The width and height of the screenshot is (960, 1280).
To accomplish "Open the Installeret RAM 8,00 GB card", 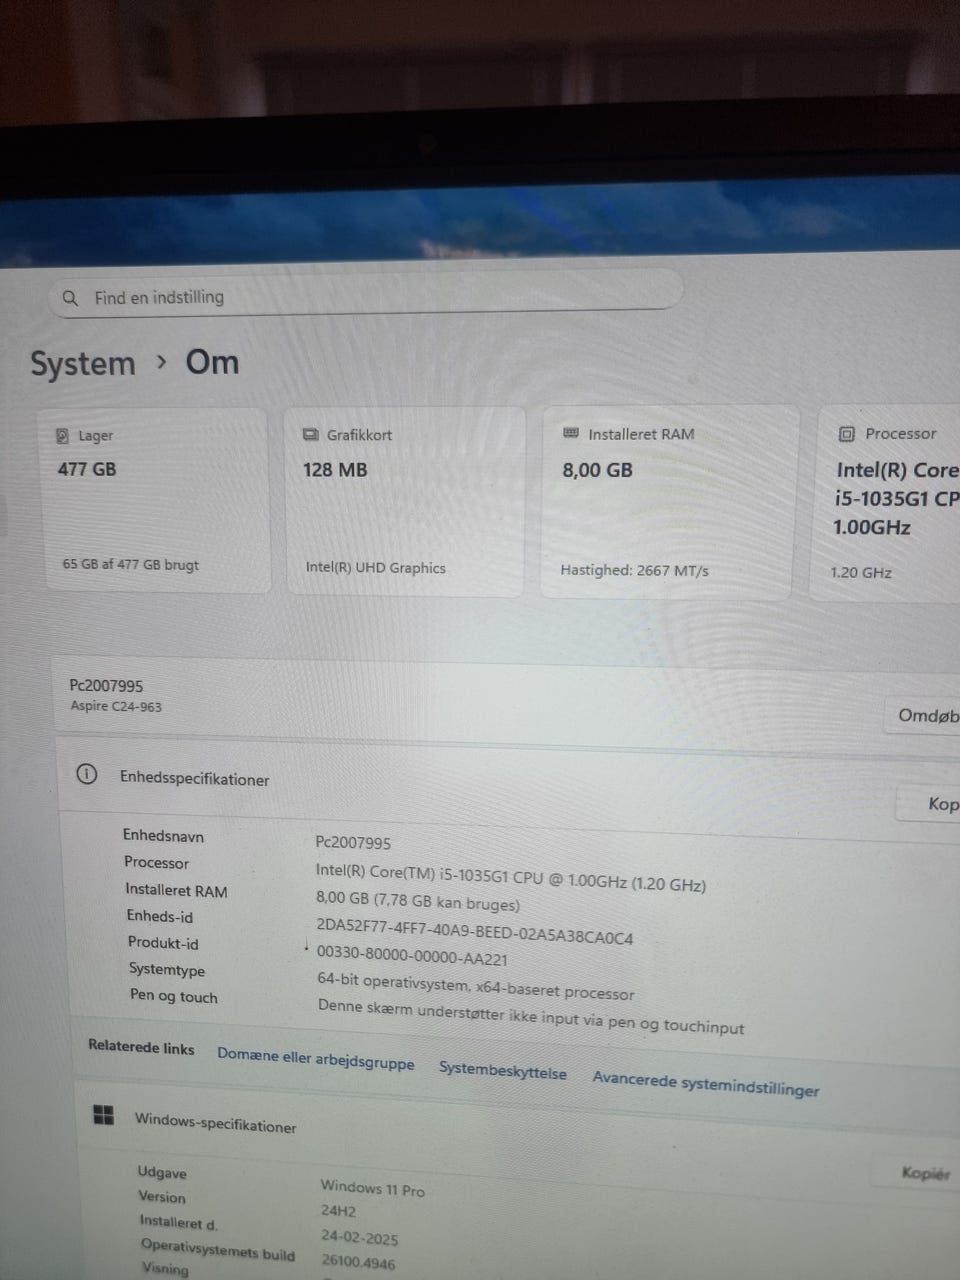I will pos(670,502).
